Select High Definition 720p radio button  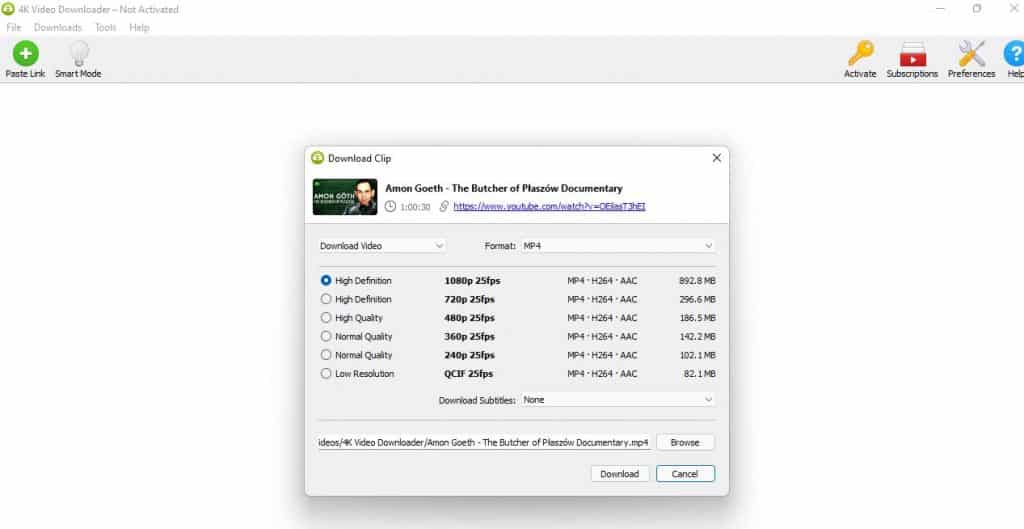tap(326, 299)
